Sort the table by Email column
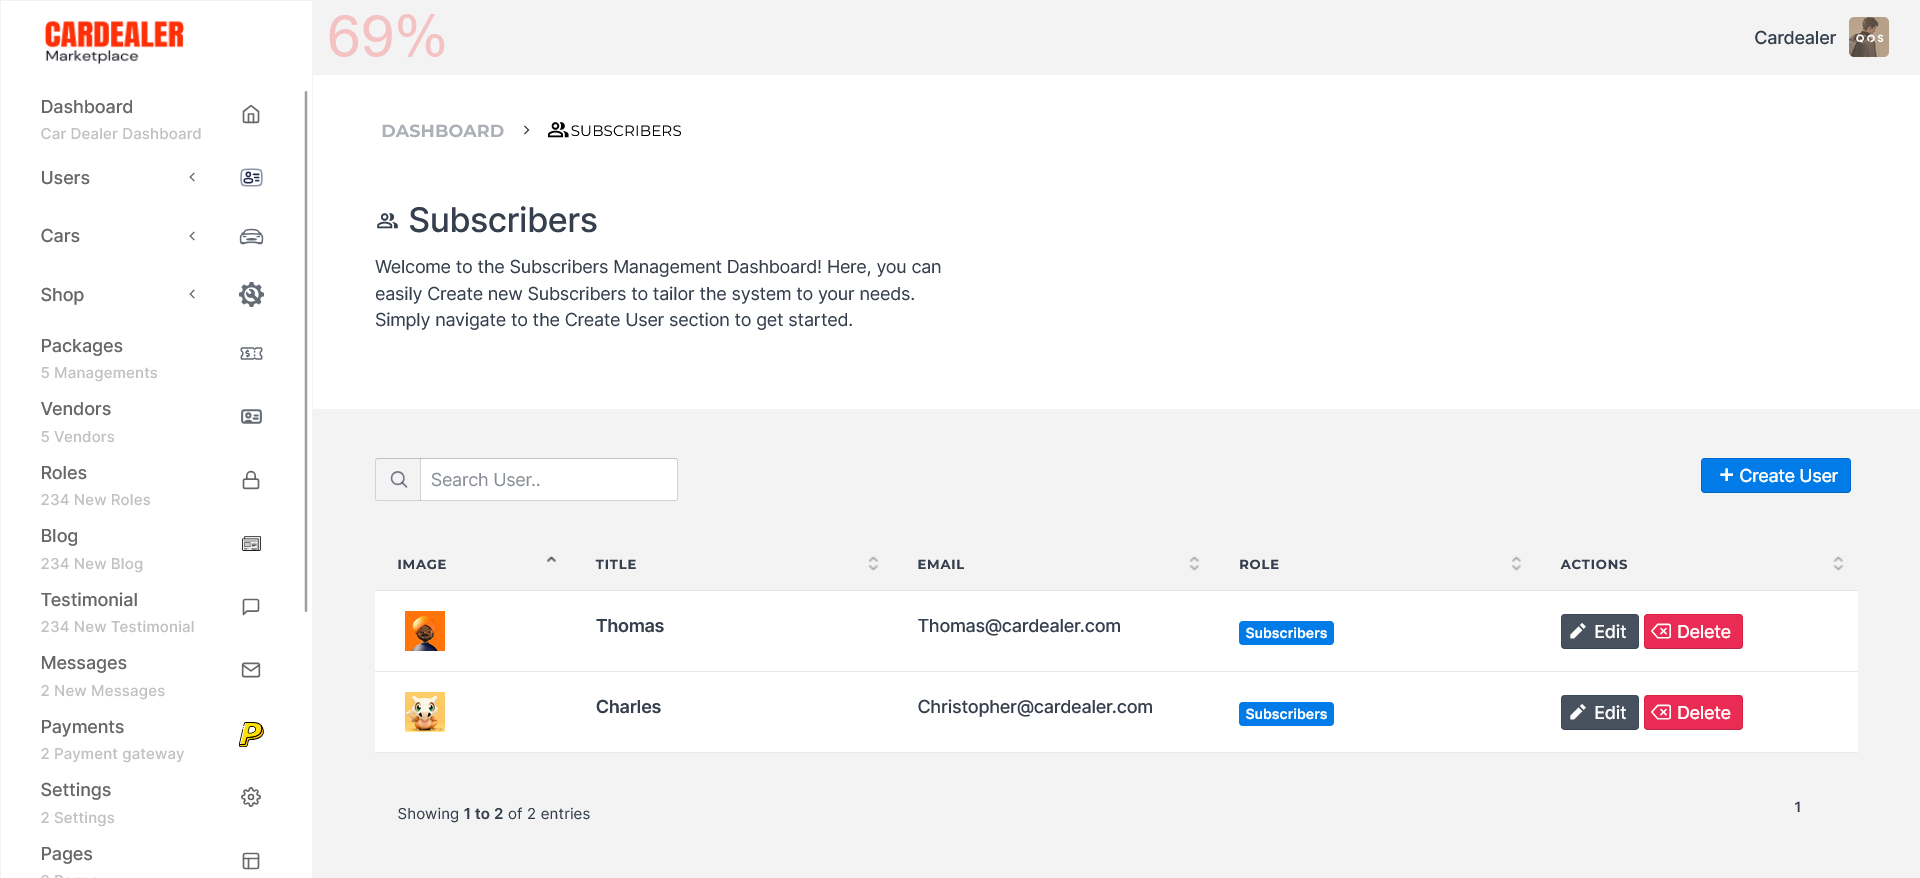The image size is (1920, 878). pyautogui.click(x=1193, y=563)
